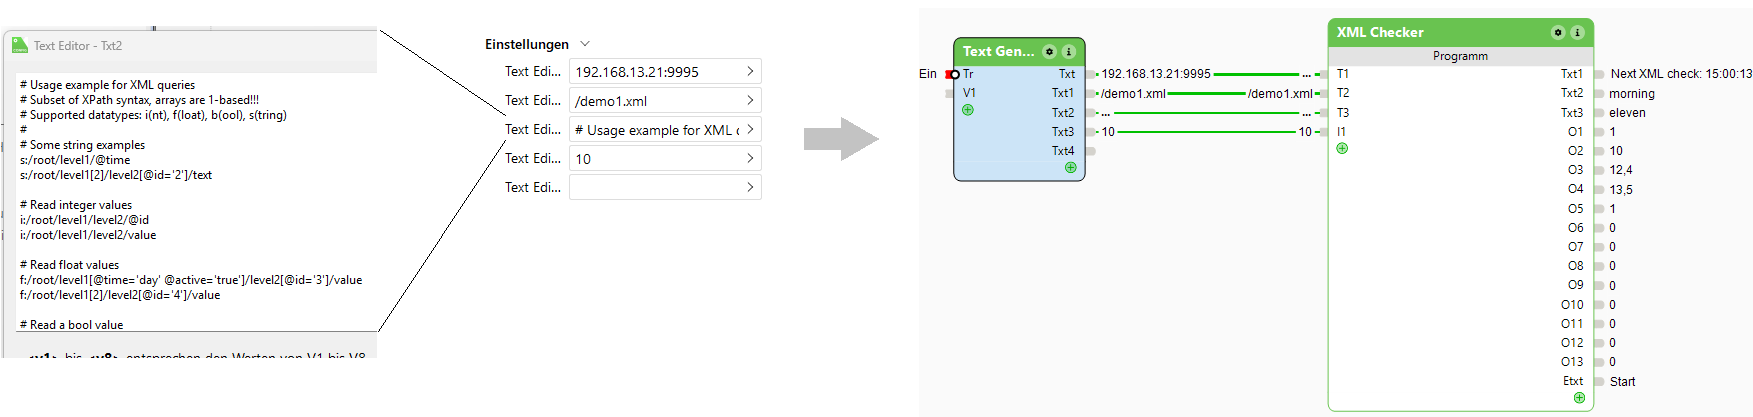
Task: Add input with plus under V1
Action: [x=968, y=110]
